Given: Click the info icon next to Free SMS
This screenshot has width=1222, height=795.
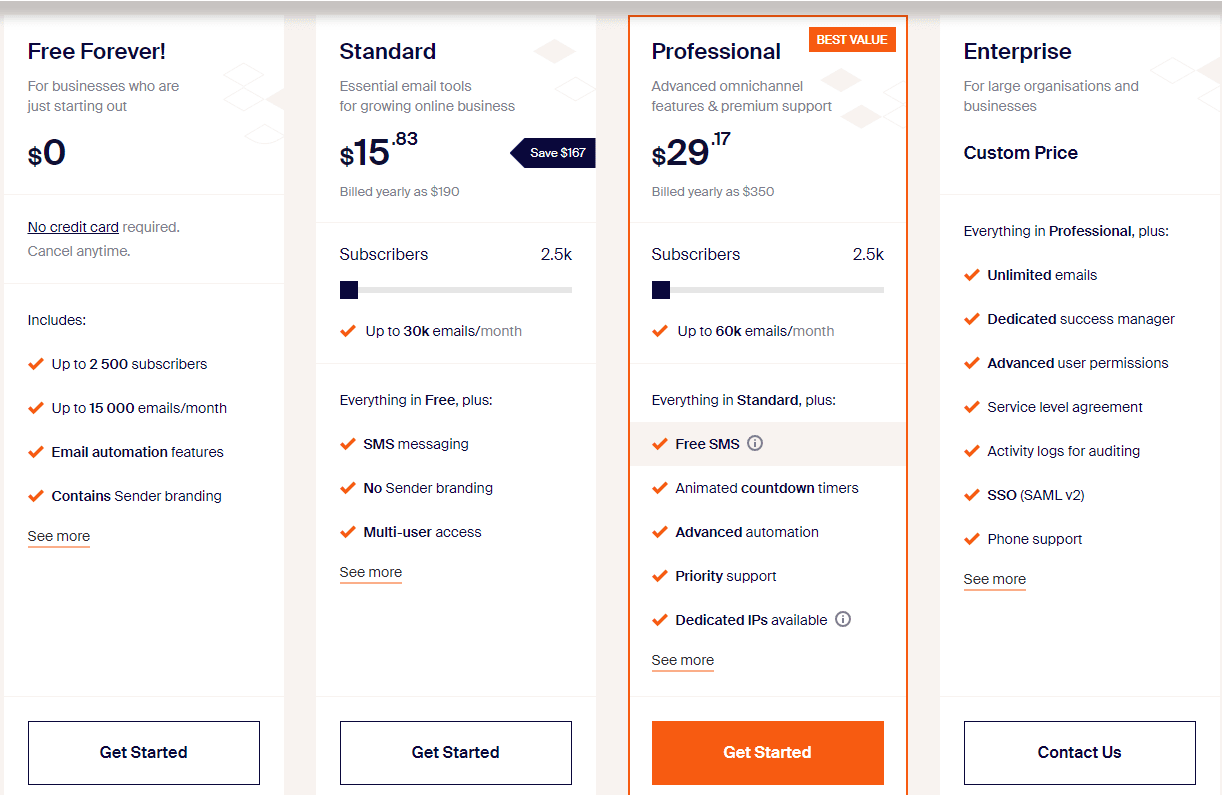Looking at the screenshot, I should point(755,443).
